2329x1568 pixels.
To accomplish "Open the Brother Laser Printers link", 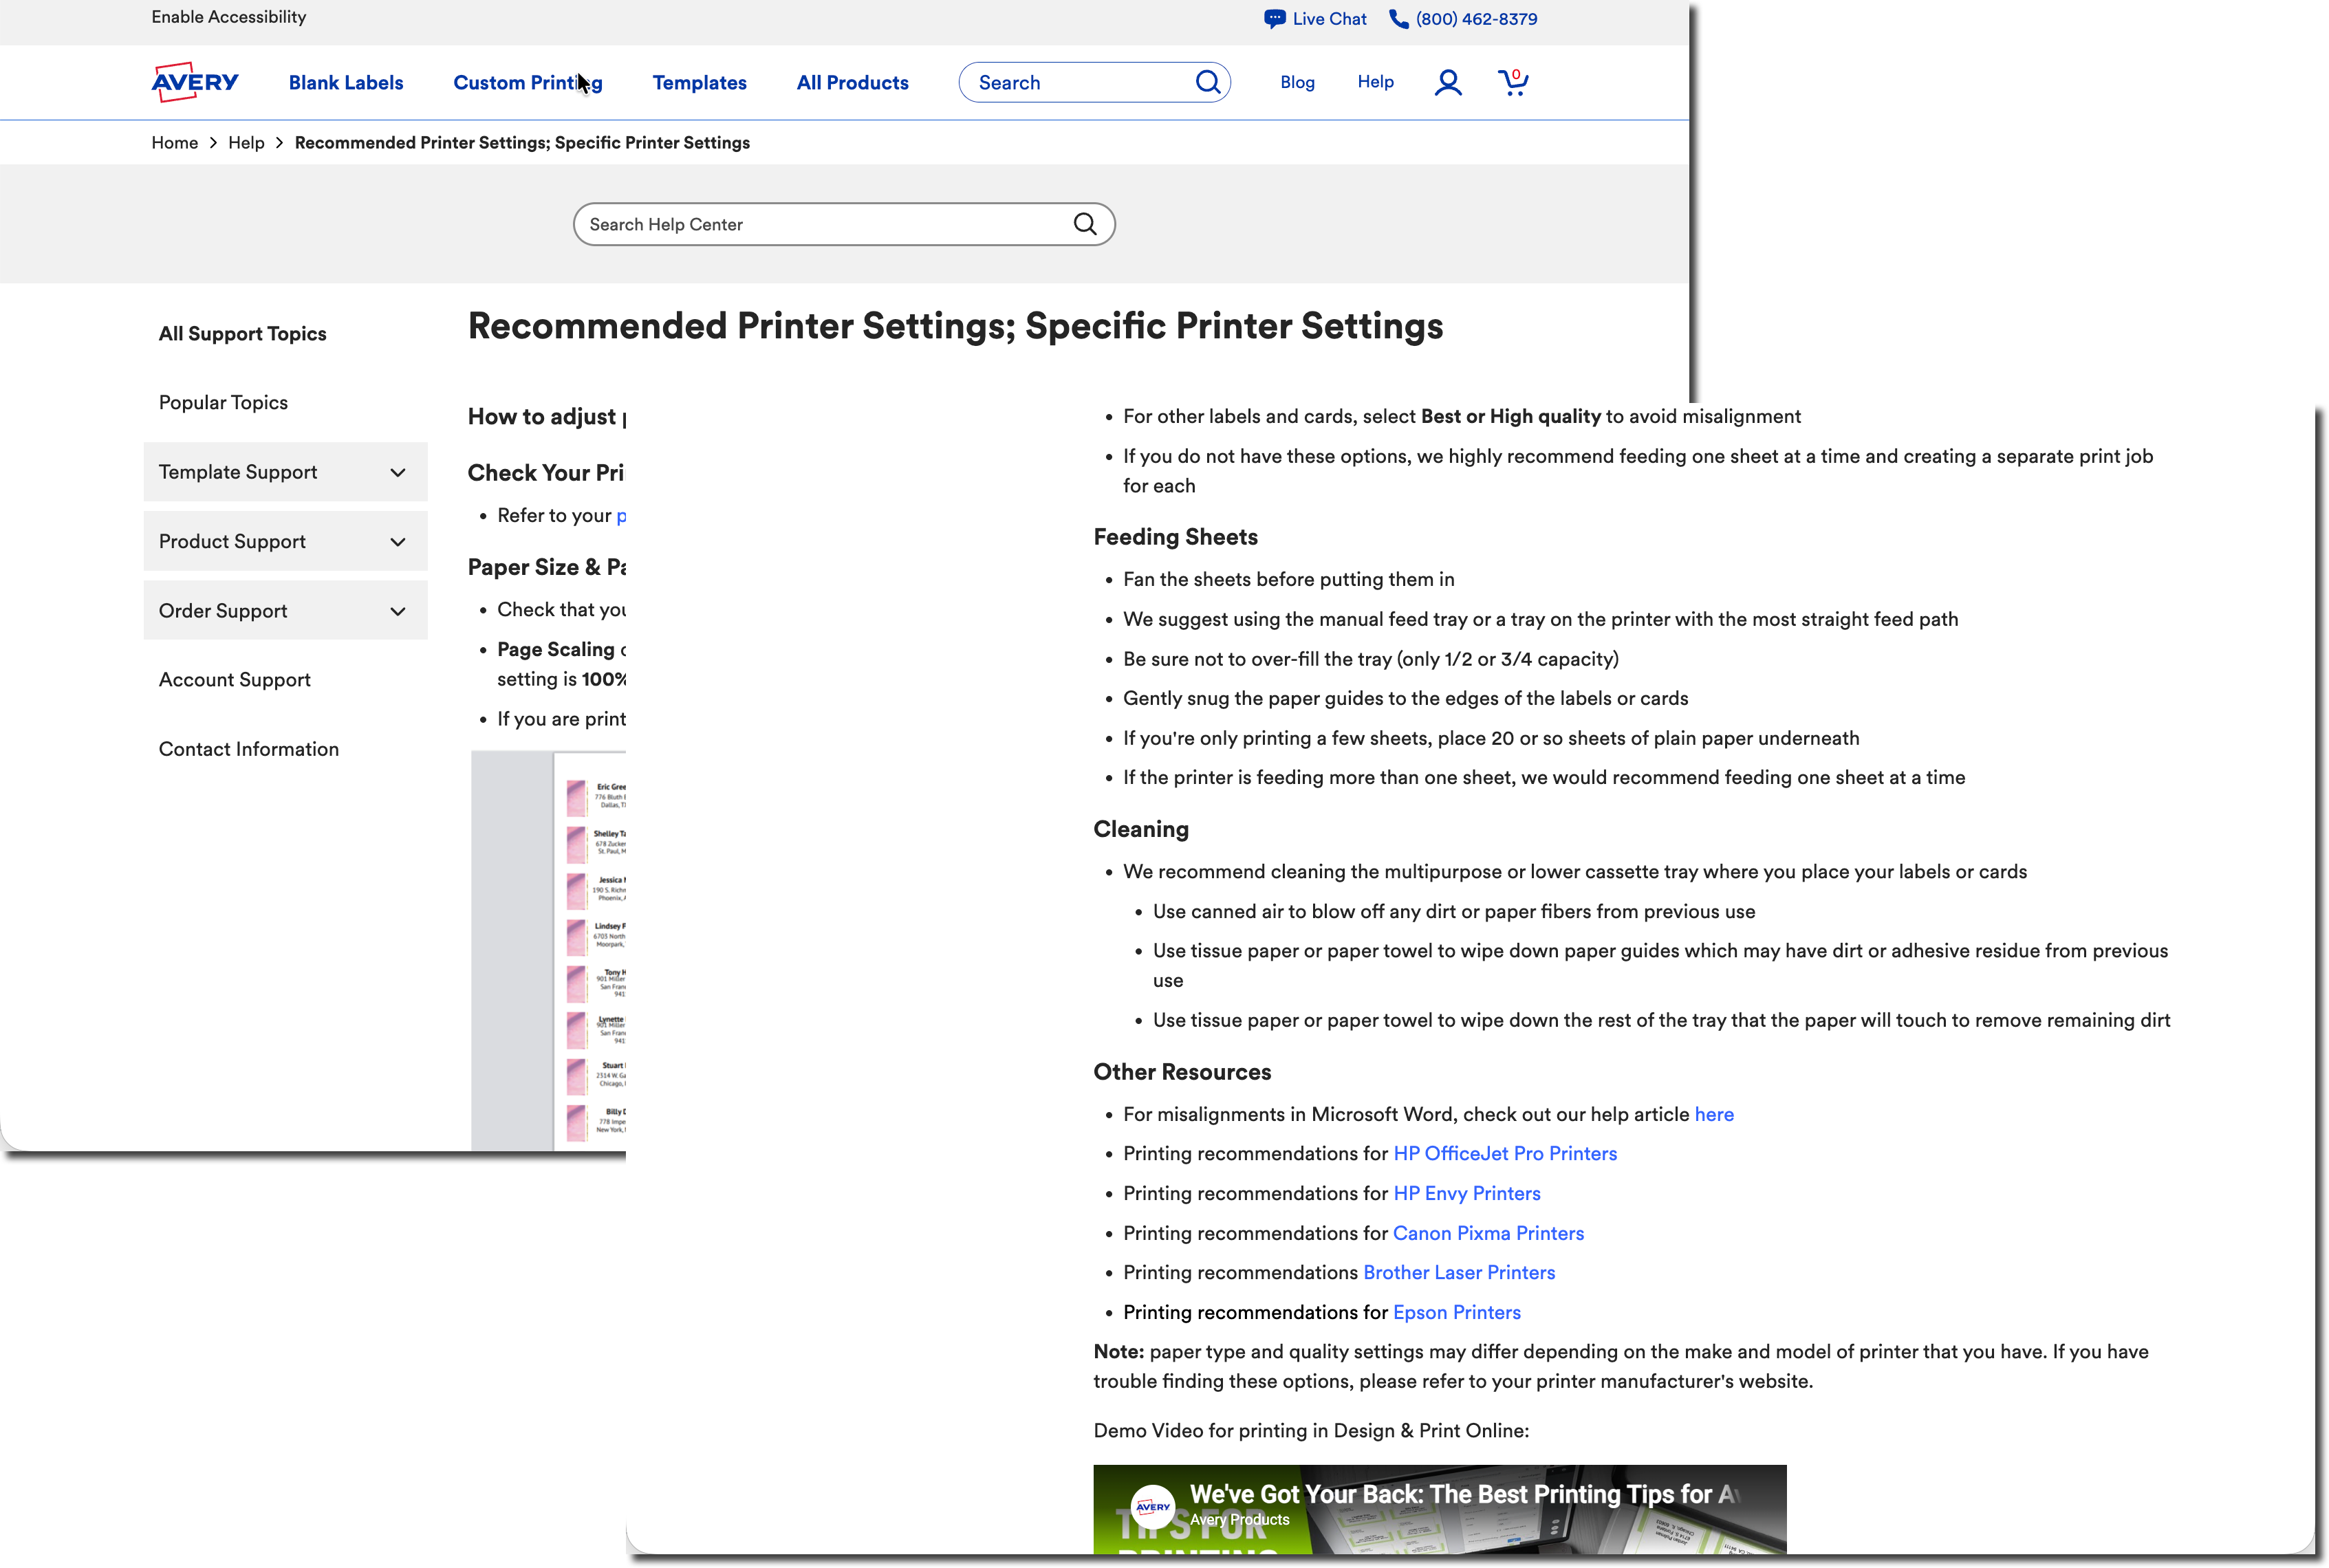I will pos(1459,1273).
